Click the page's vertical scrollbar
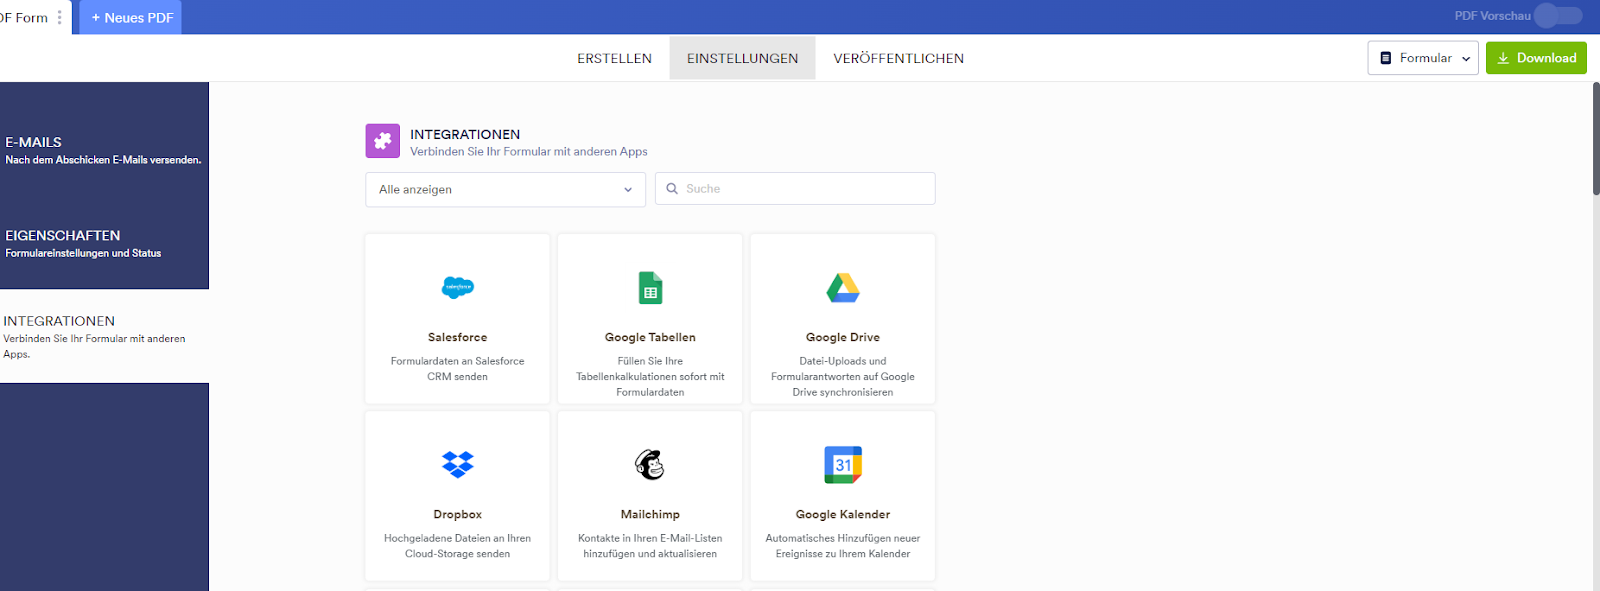Viewport: 1600px width, 591px height. click(x=1595, y=140)
